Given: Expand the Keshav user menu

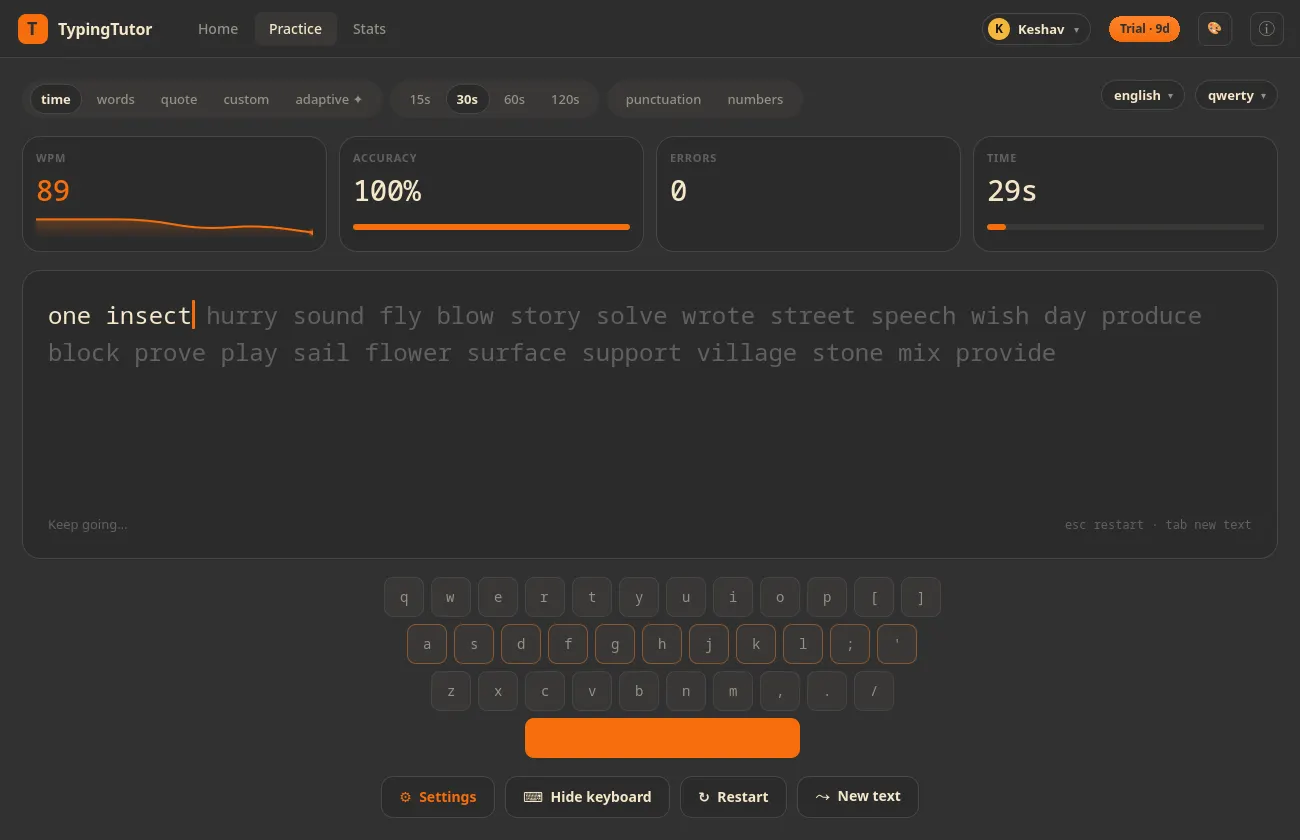Looking at the screenshot, I should click(x=1036, y=29).
